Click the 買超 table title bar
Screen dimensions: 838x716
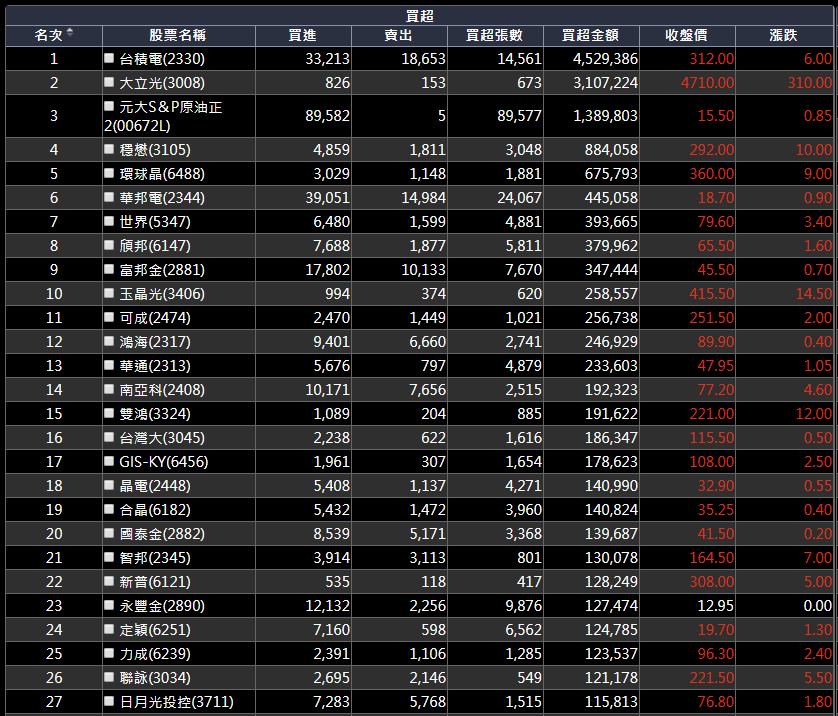tap(419, 16)
